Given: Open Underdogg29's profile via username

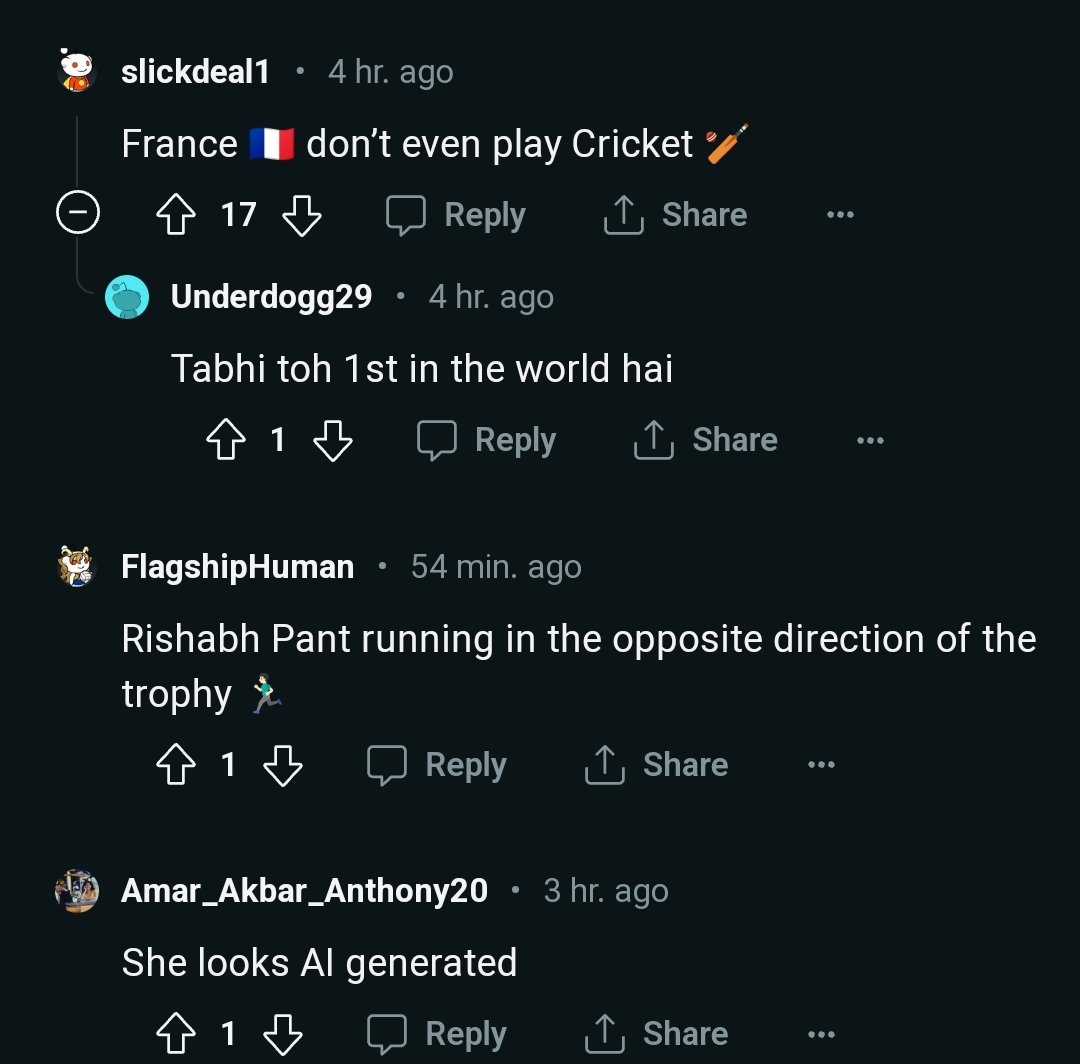Looking at the screenshot, I should pos(271,297).
